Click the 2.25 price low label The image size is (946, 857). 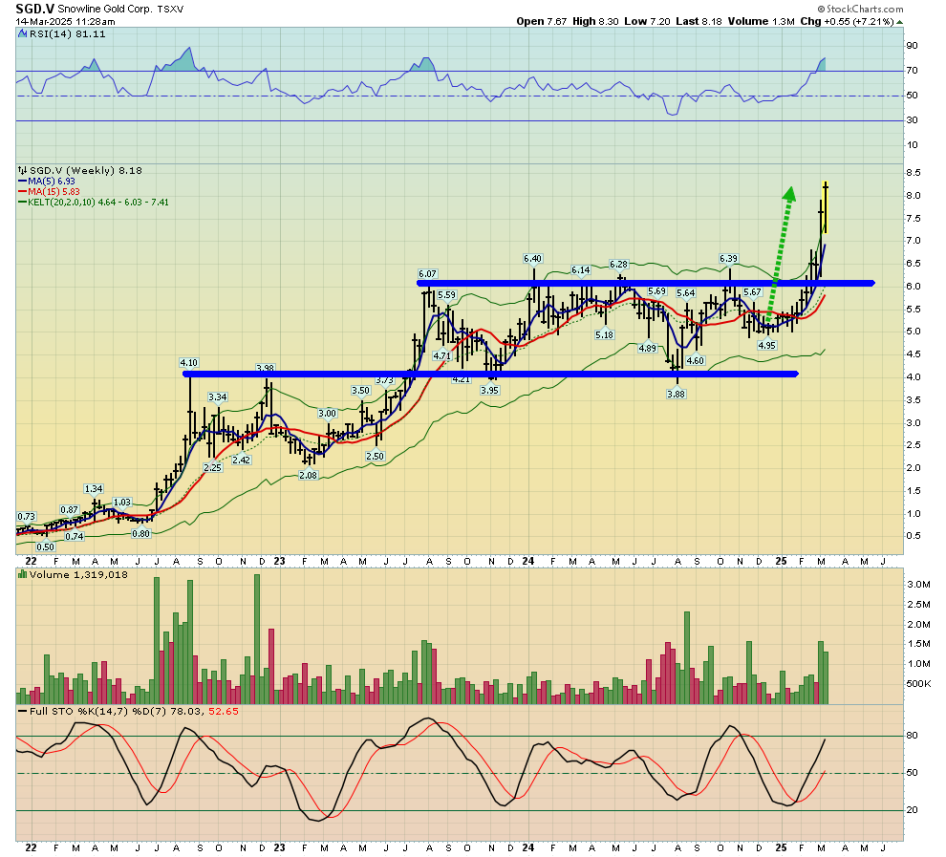pyautogui.click(x=212, y=468)
